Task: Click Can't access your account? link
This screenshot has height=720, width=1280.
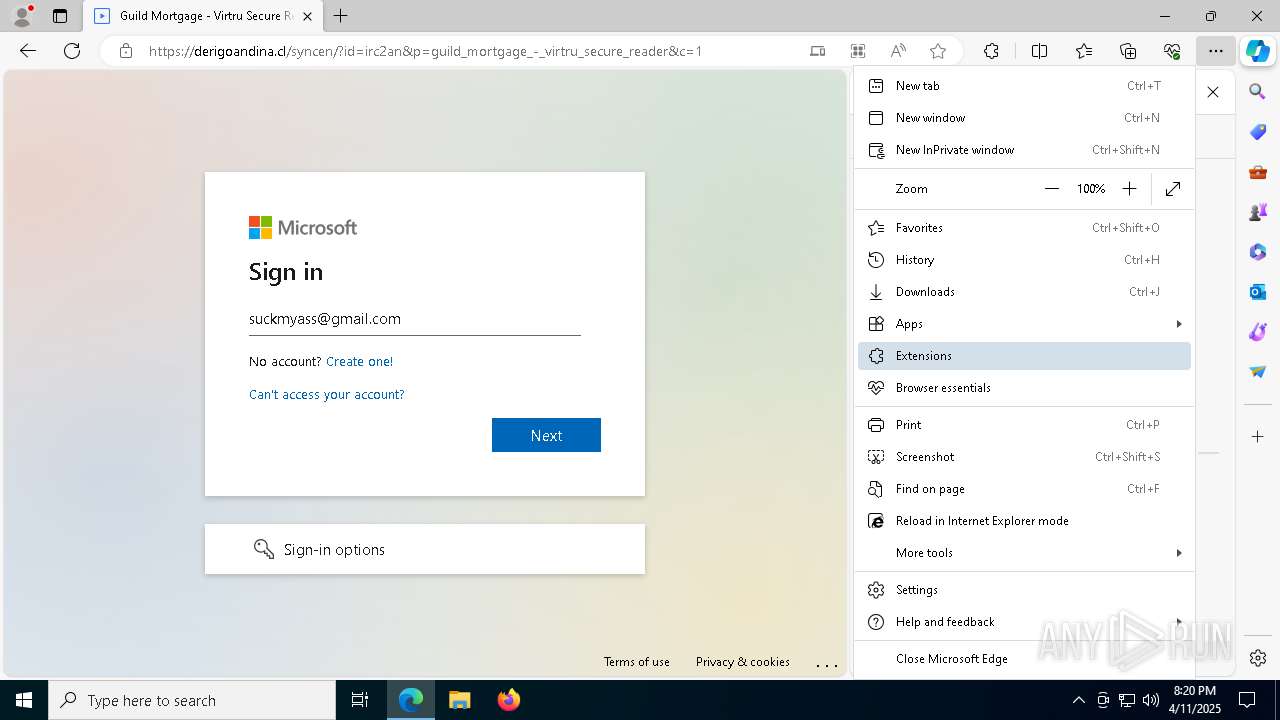Action: [x=327, y=395]
